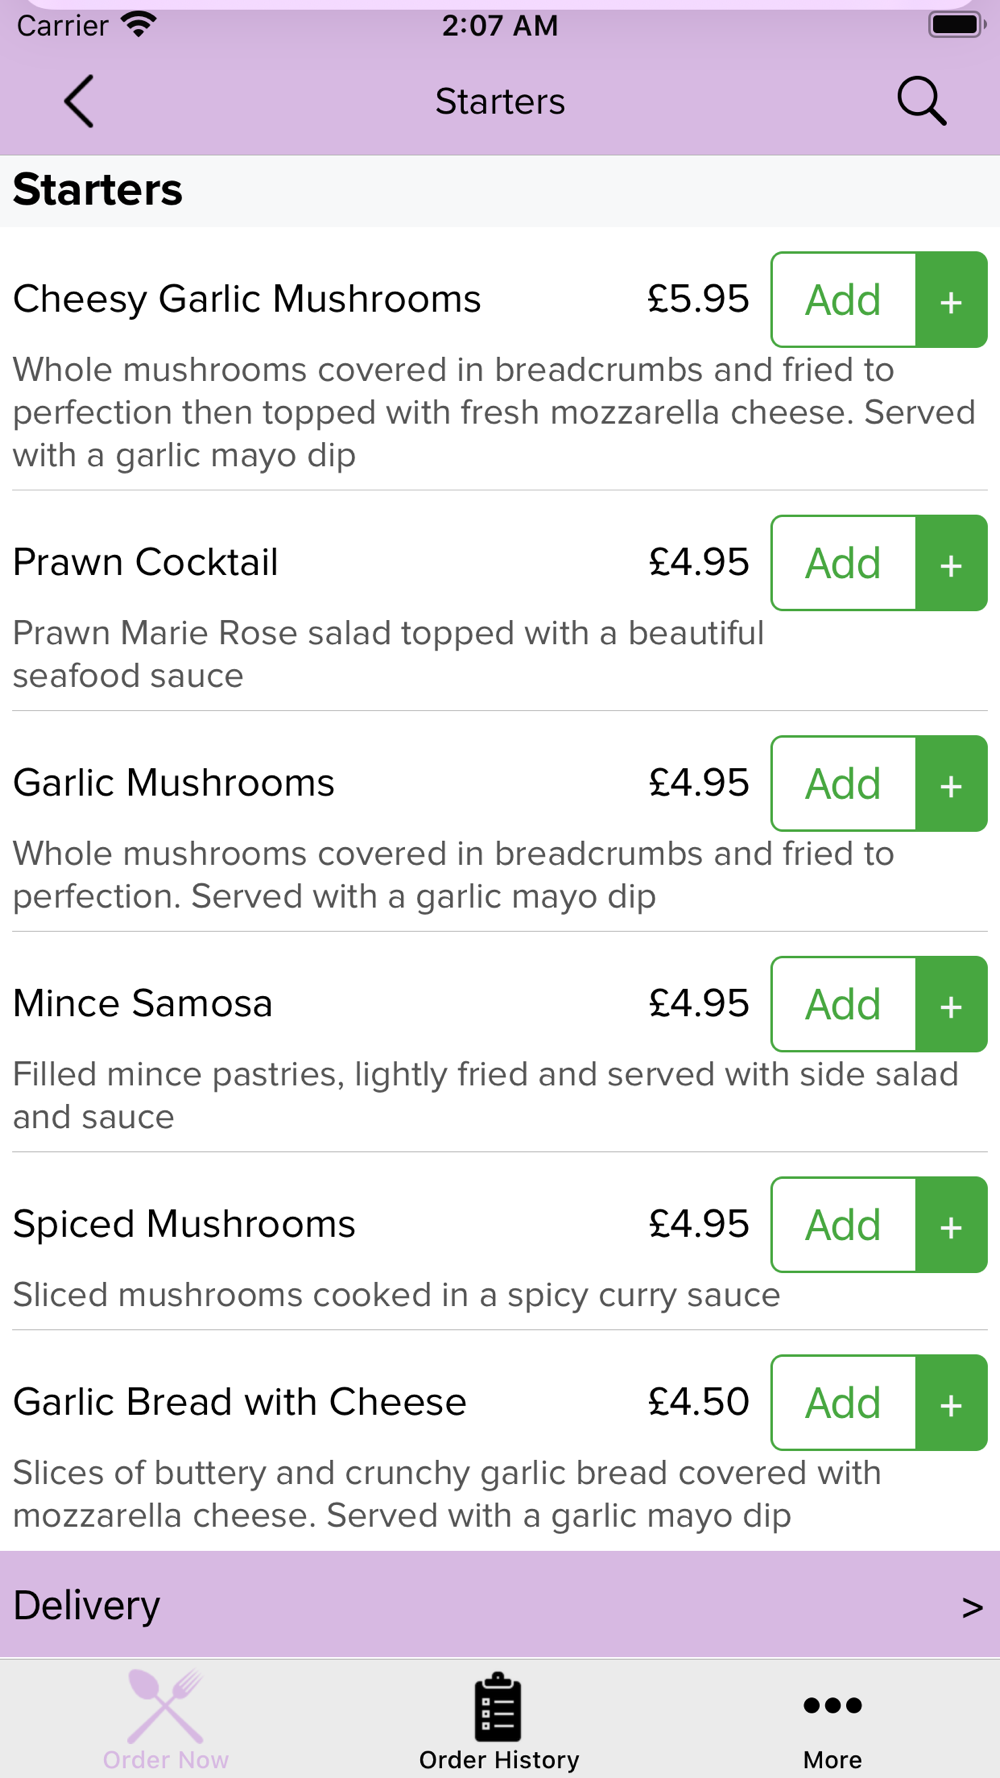Tap plus icon for Garlic Bread with Cheese
The image size is (1000, 1778).
(x=951, y=1403)
